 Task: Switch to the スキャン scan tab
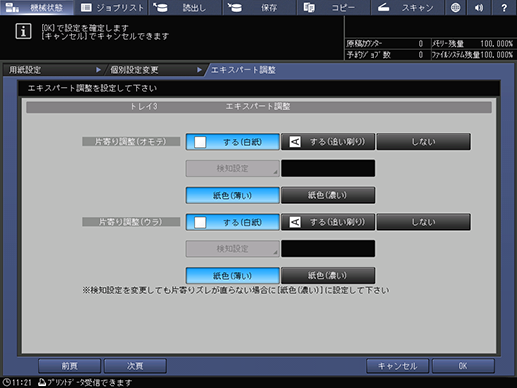coord(407,7)
